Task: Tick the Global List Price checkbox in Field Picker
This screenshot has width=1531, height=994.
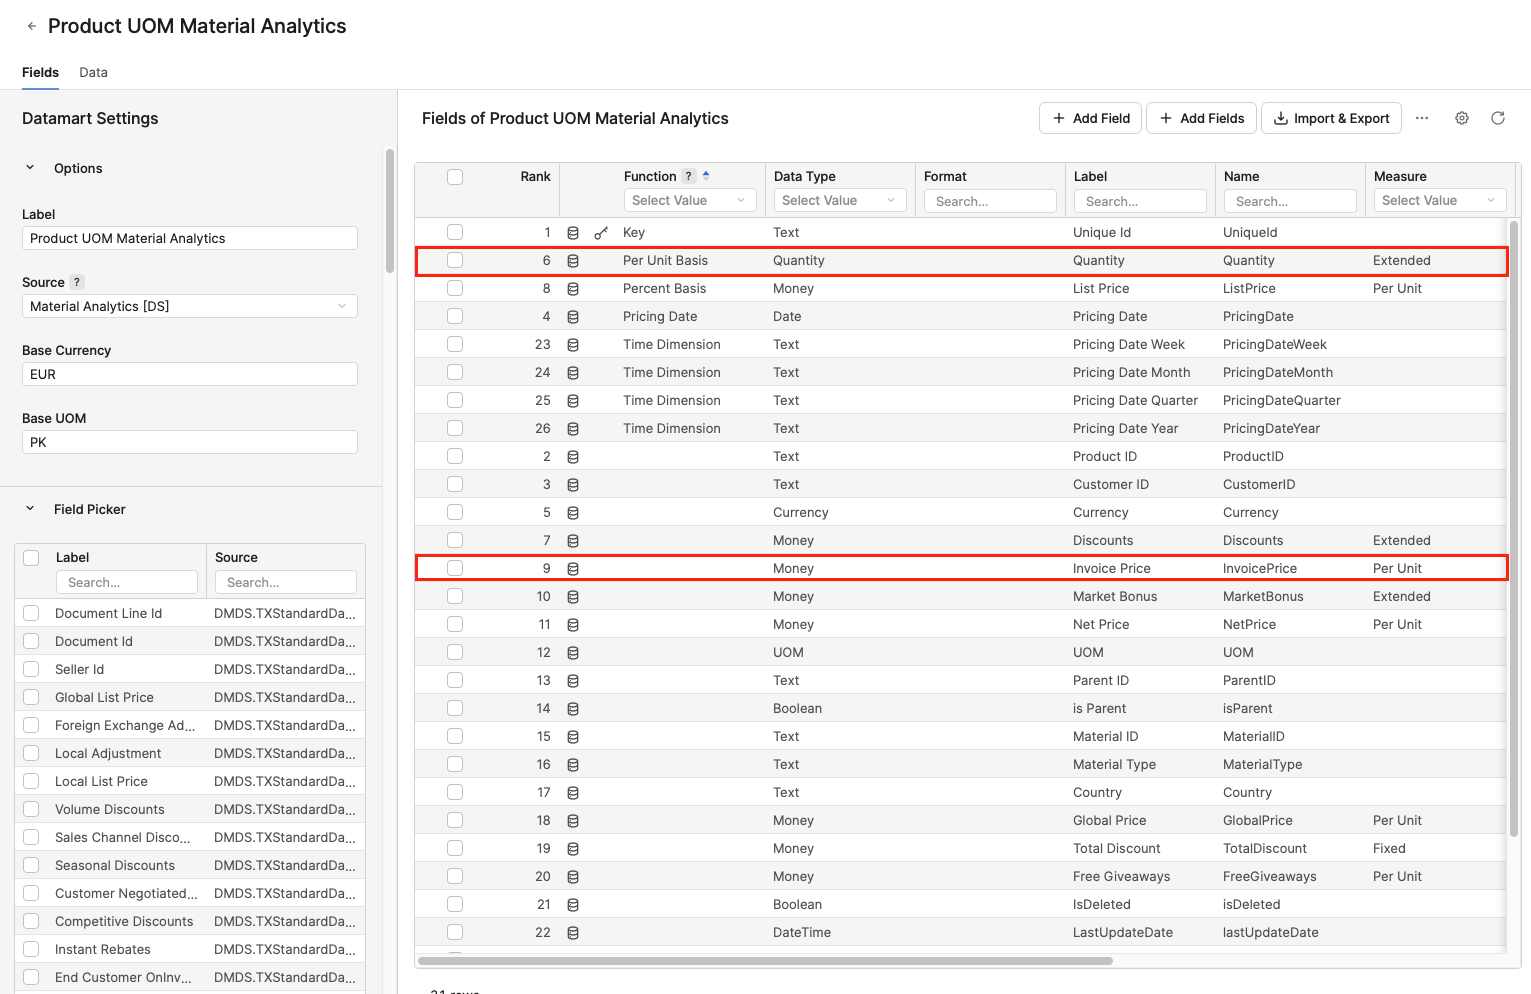Action: [x=31, y=697]
